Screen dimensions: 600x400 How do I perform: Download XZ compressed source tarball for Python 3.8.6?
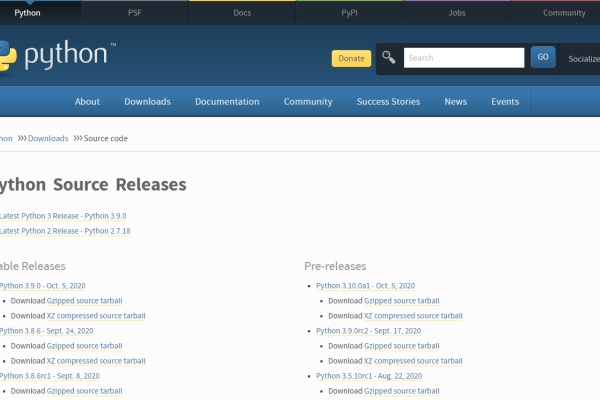[x=96, y=361]
